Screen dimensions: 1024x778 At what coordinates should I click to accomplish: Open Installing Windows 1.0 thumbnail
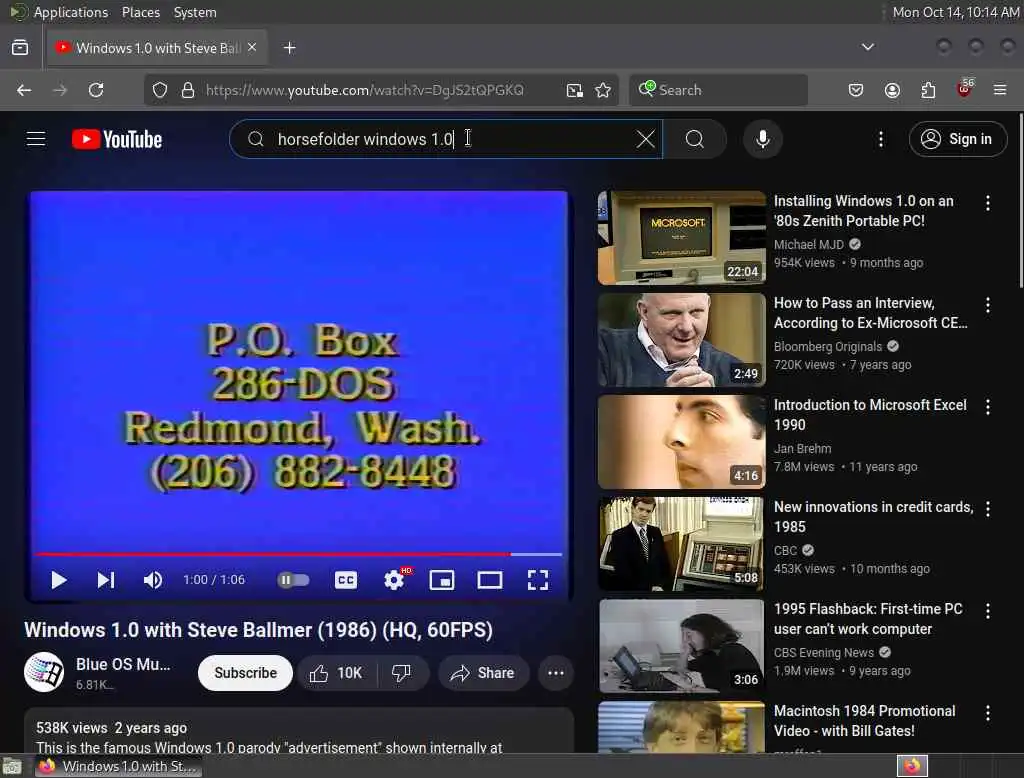point(681,238)
